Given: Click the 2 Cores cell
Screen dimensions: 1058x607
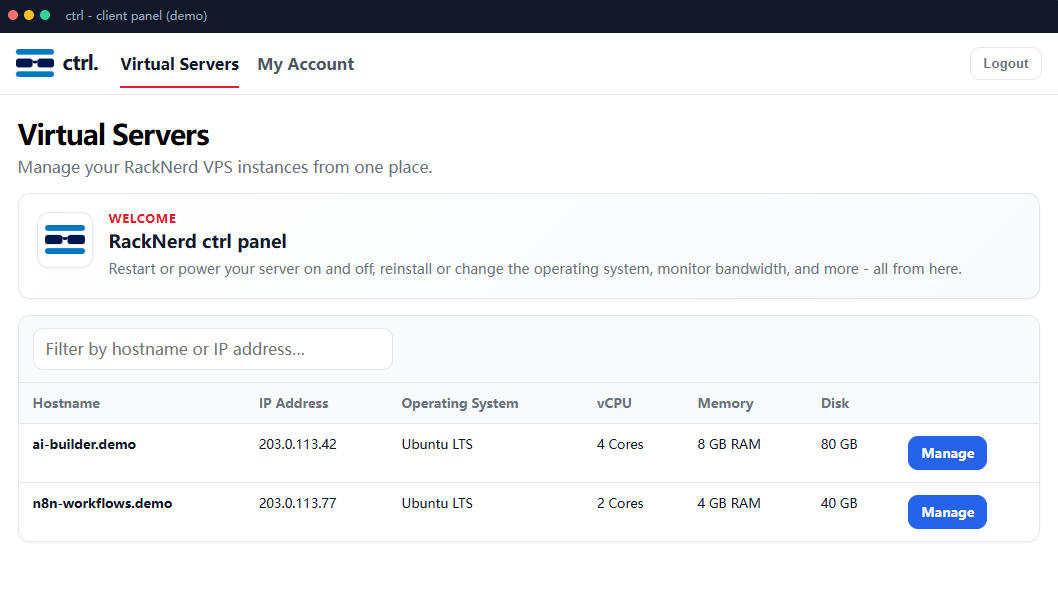Looking at the screenshot, I should (620, 503).
